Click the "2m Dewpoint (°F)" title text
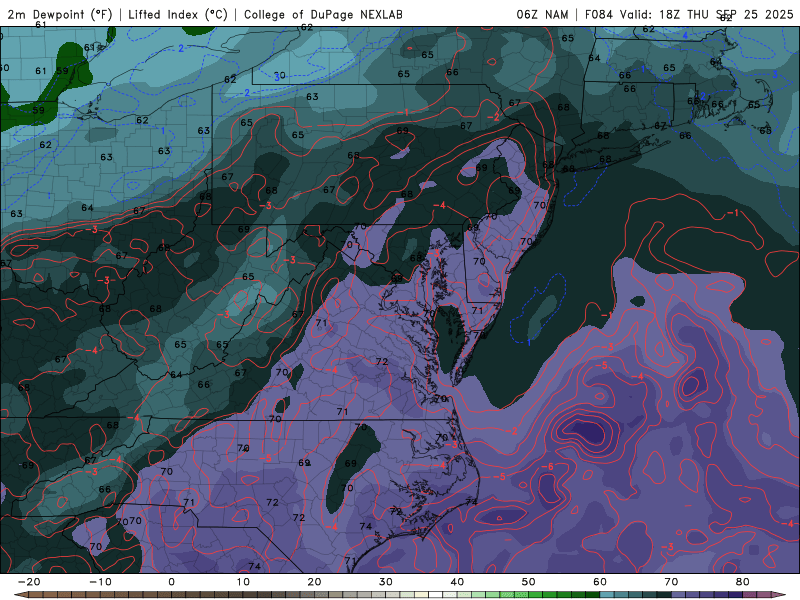This screenshot has width=800, height=600. (x=60, y=14)
